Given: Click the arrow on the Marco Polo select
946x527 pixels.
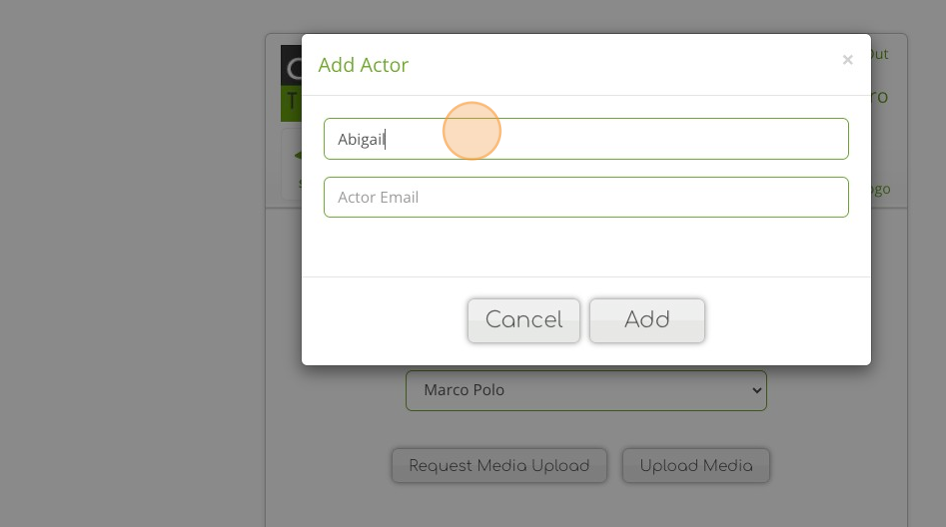Looking at the screenshot, I should click(755, 391).
